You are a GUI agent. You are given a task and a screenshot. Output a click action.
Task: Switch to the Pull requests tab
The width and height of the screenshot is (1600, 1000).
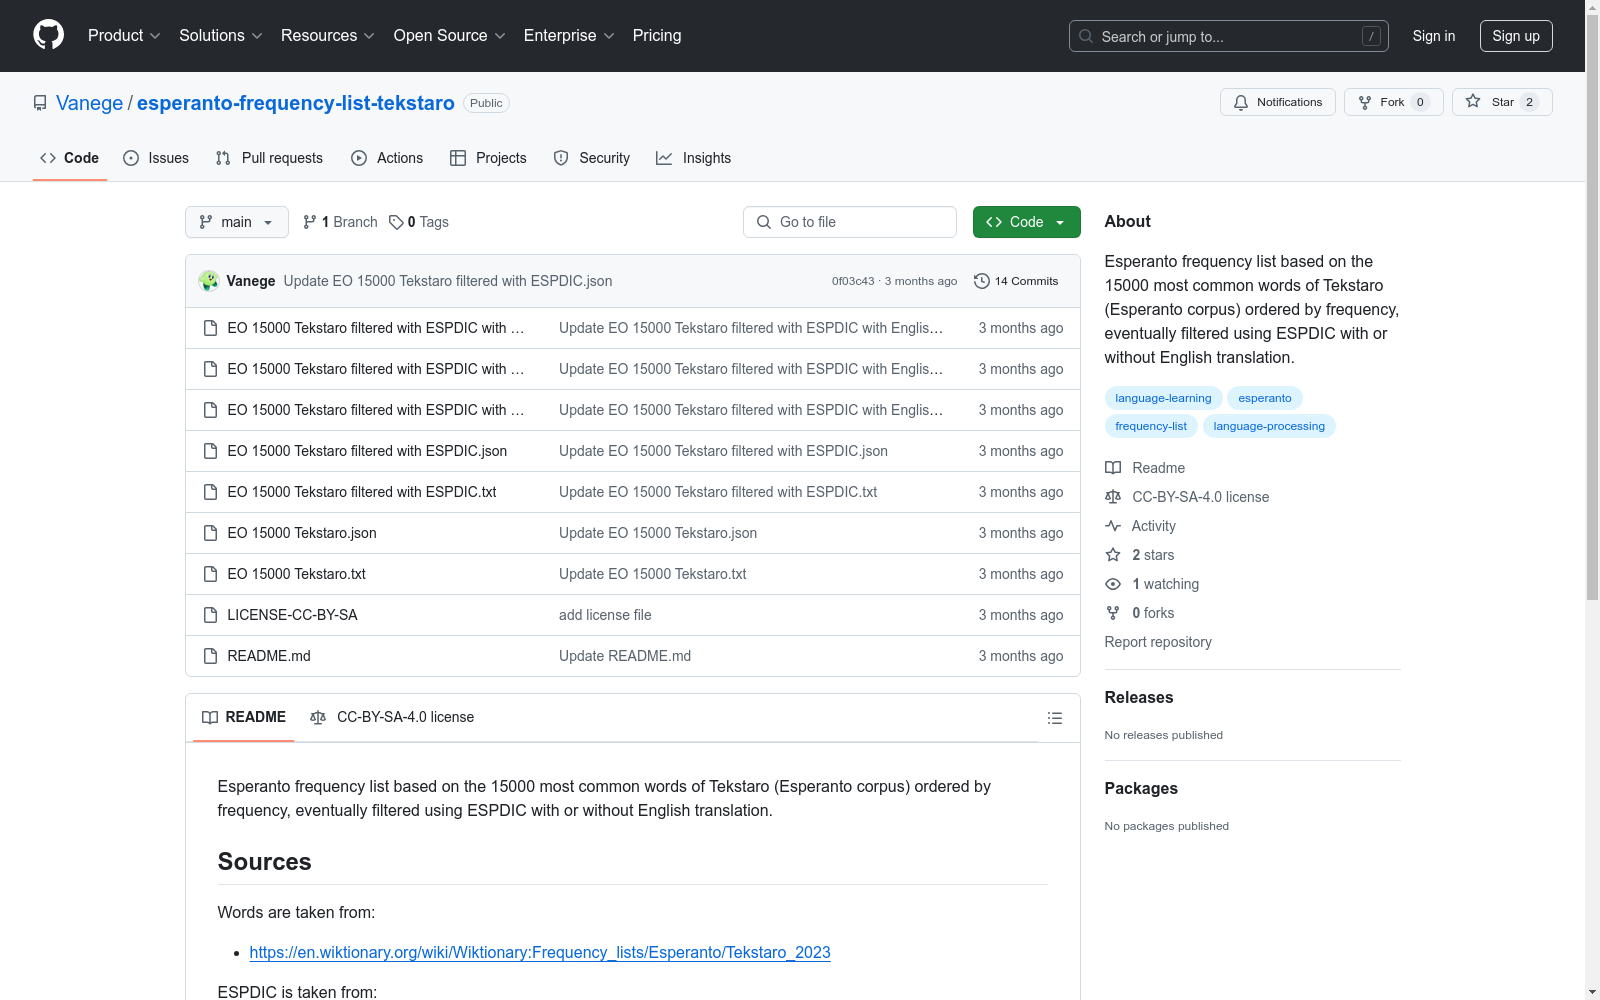pyautogui.click(x=269, y=158)
